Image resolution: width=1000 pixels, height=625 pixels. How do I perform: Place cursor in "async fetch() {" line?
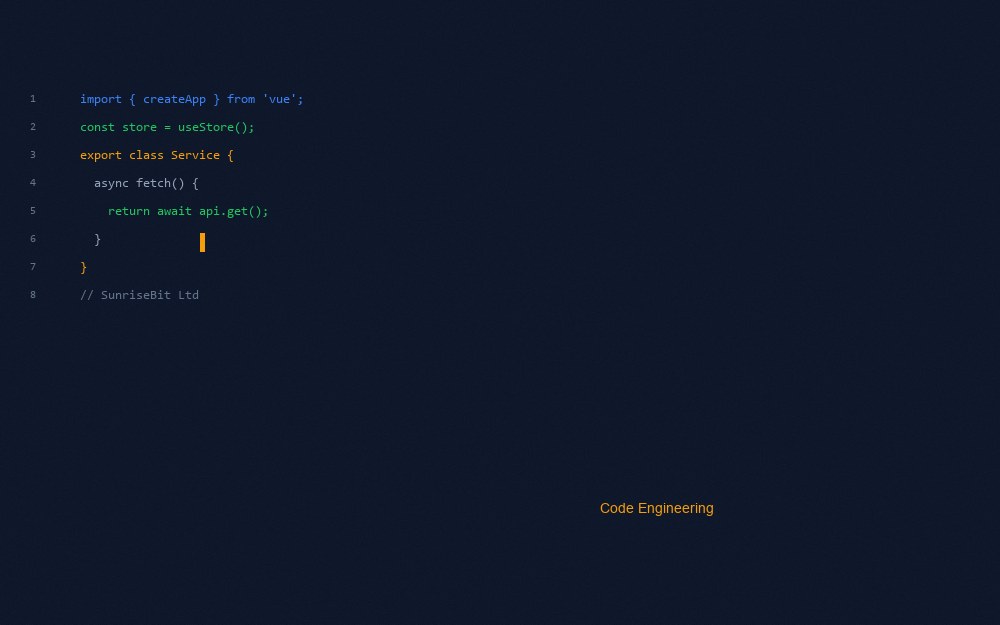click(x=146, y=184)
